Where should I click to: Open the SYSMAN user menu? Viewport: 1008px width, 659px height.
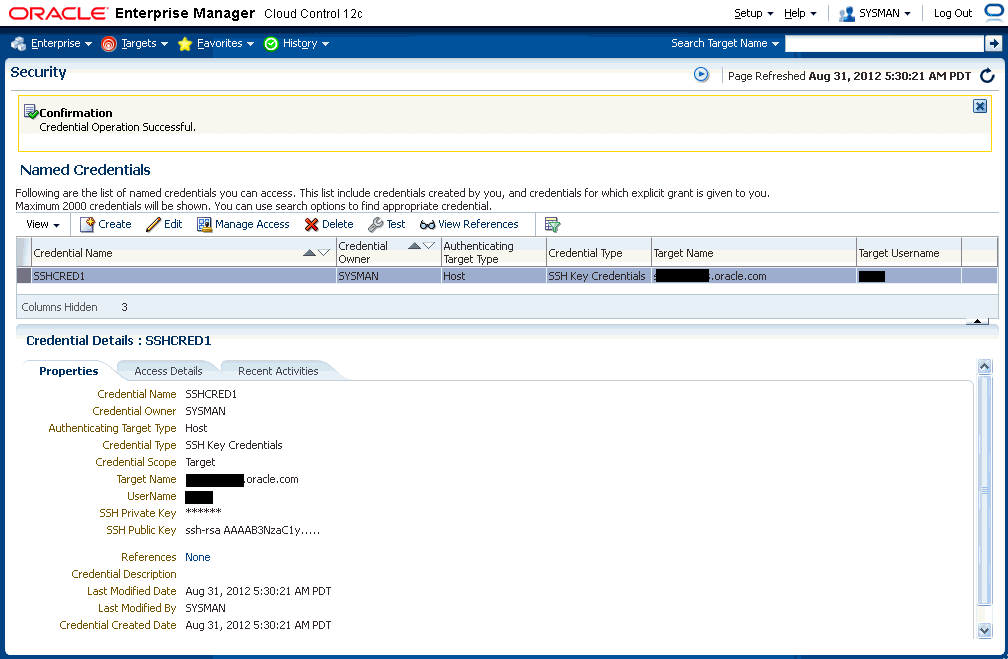pos(875,14)
